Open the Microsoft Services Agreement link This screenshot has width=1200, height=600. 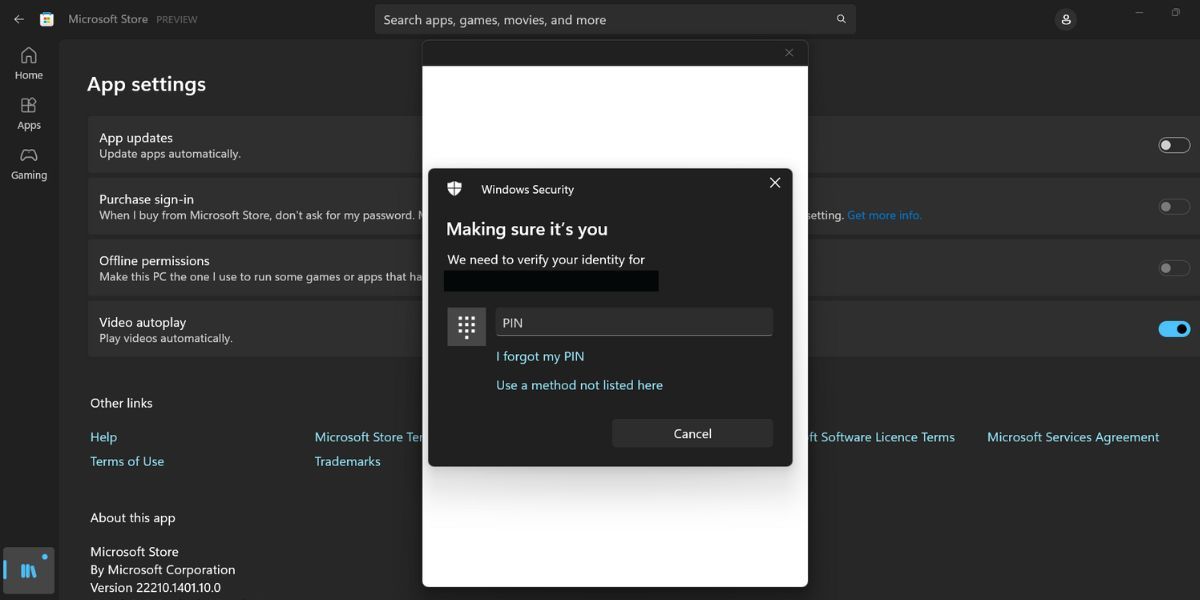point(1073,437)
